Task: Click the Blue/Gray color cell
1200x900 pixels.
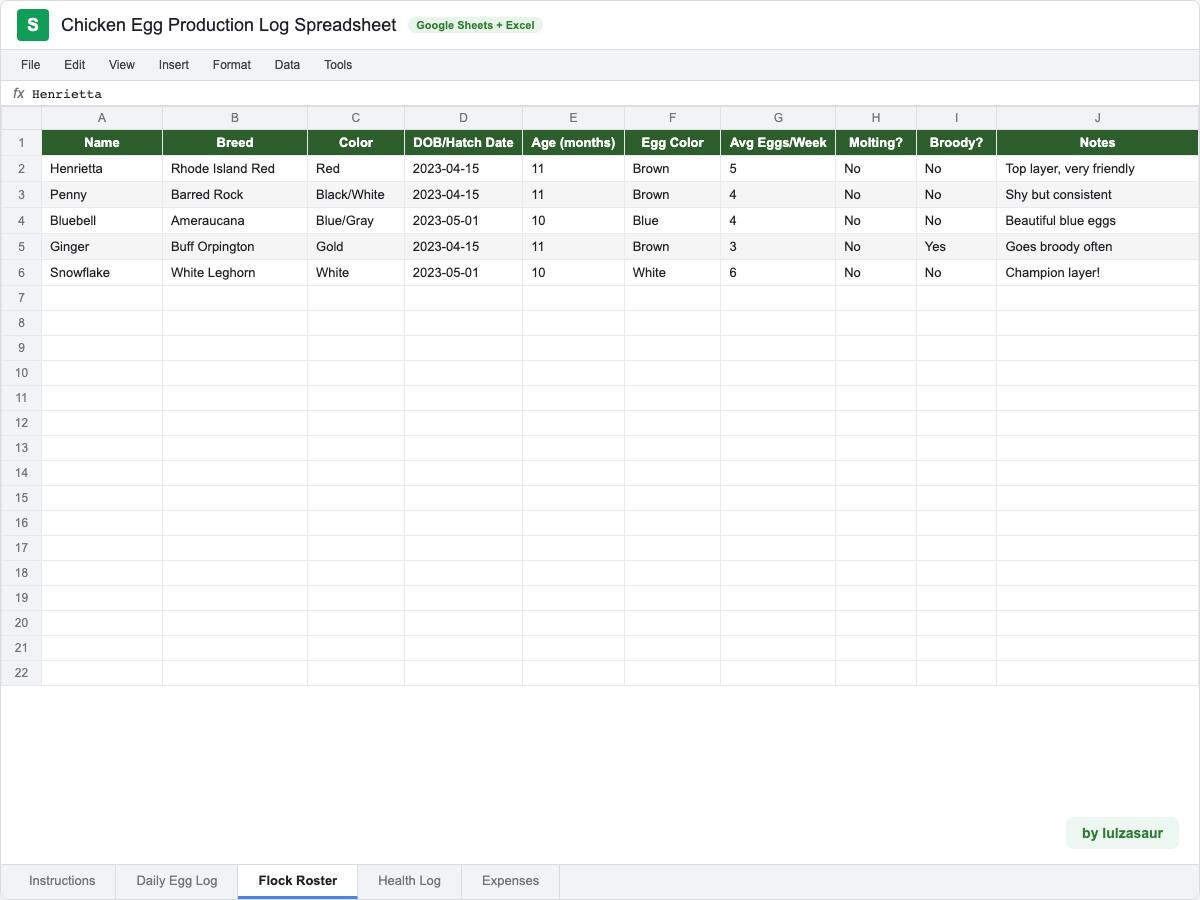Action: click(x=356, y=221)
